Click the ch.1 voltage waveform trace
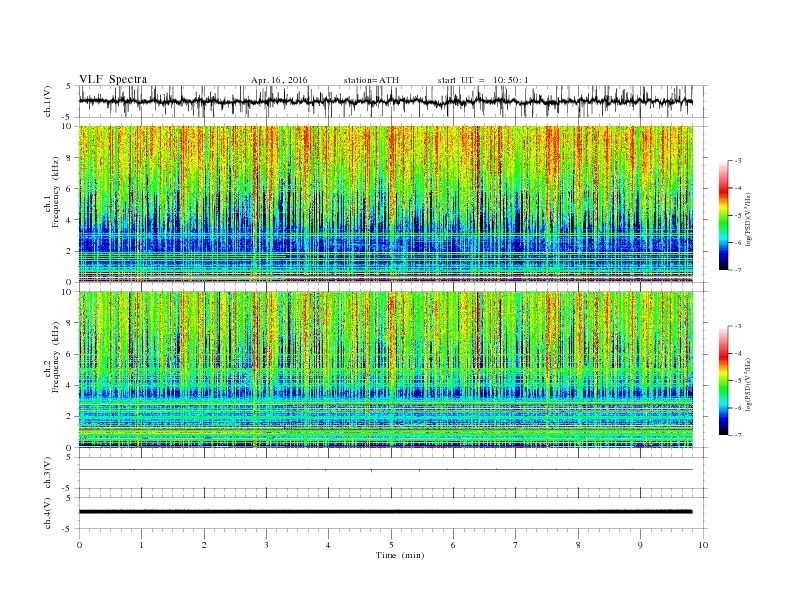 point(385,101)
